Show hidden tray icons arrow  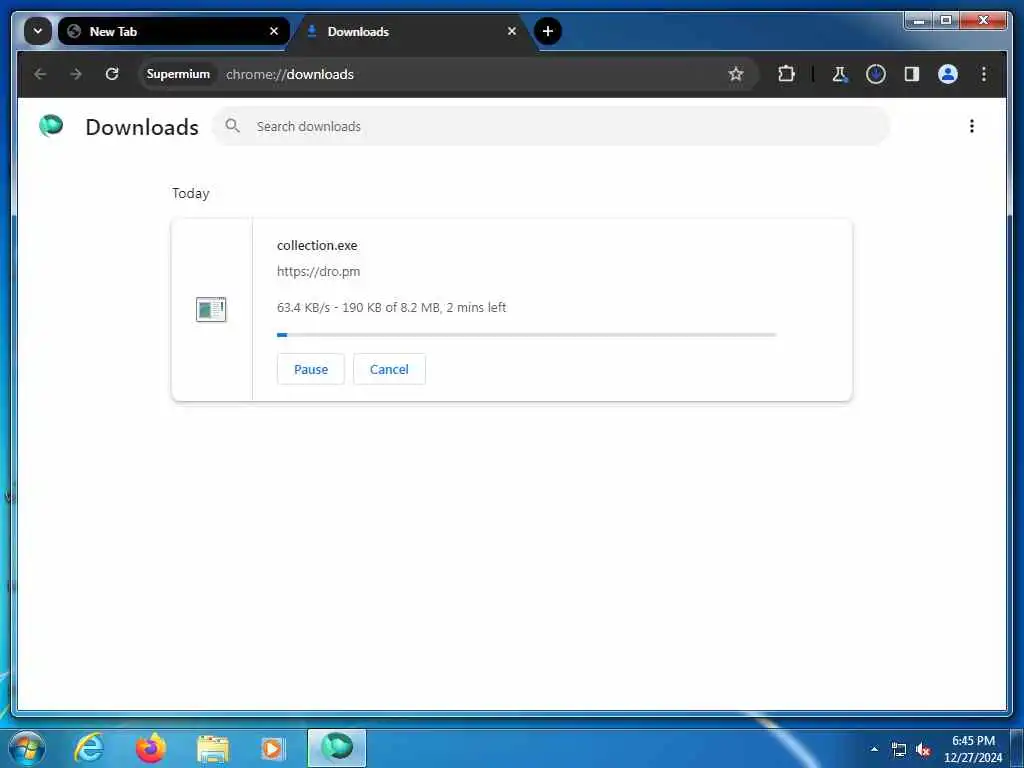pyautogui.click(x=874, y=749)
